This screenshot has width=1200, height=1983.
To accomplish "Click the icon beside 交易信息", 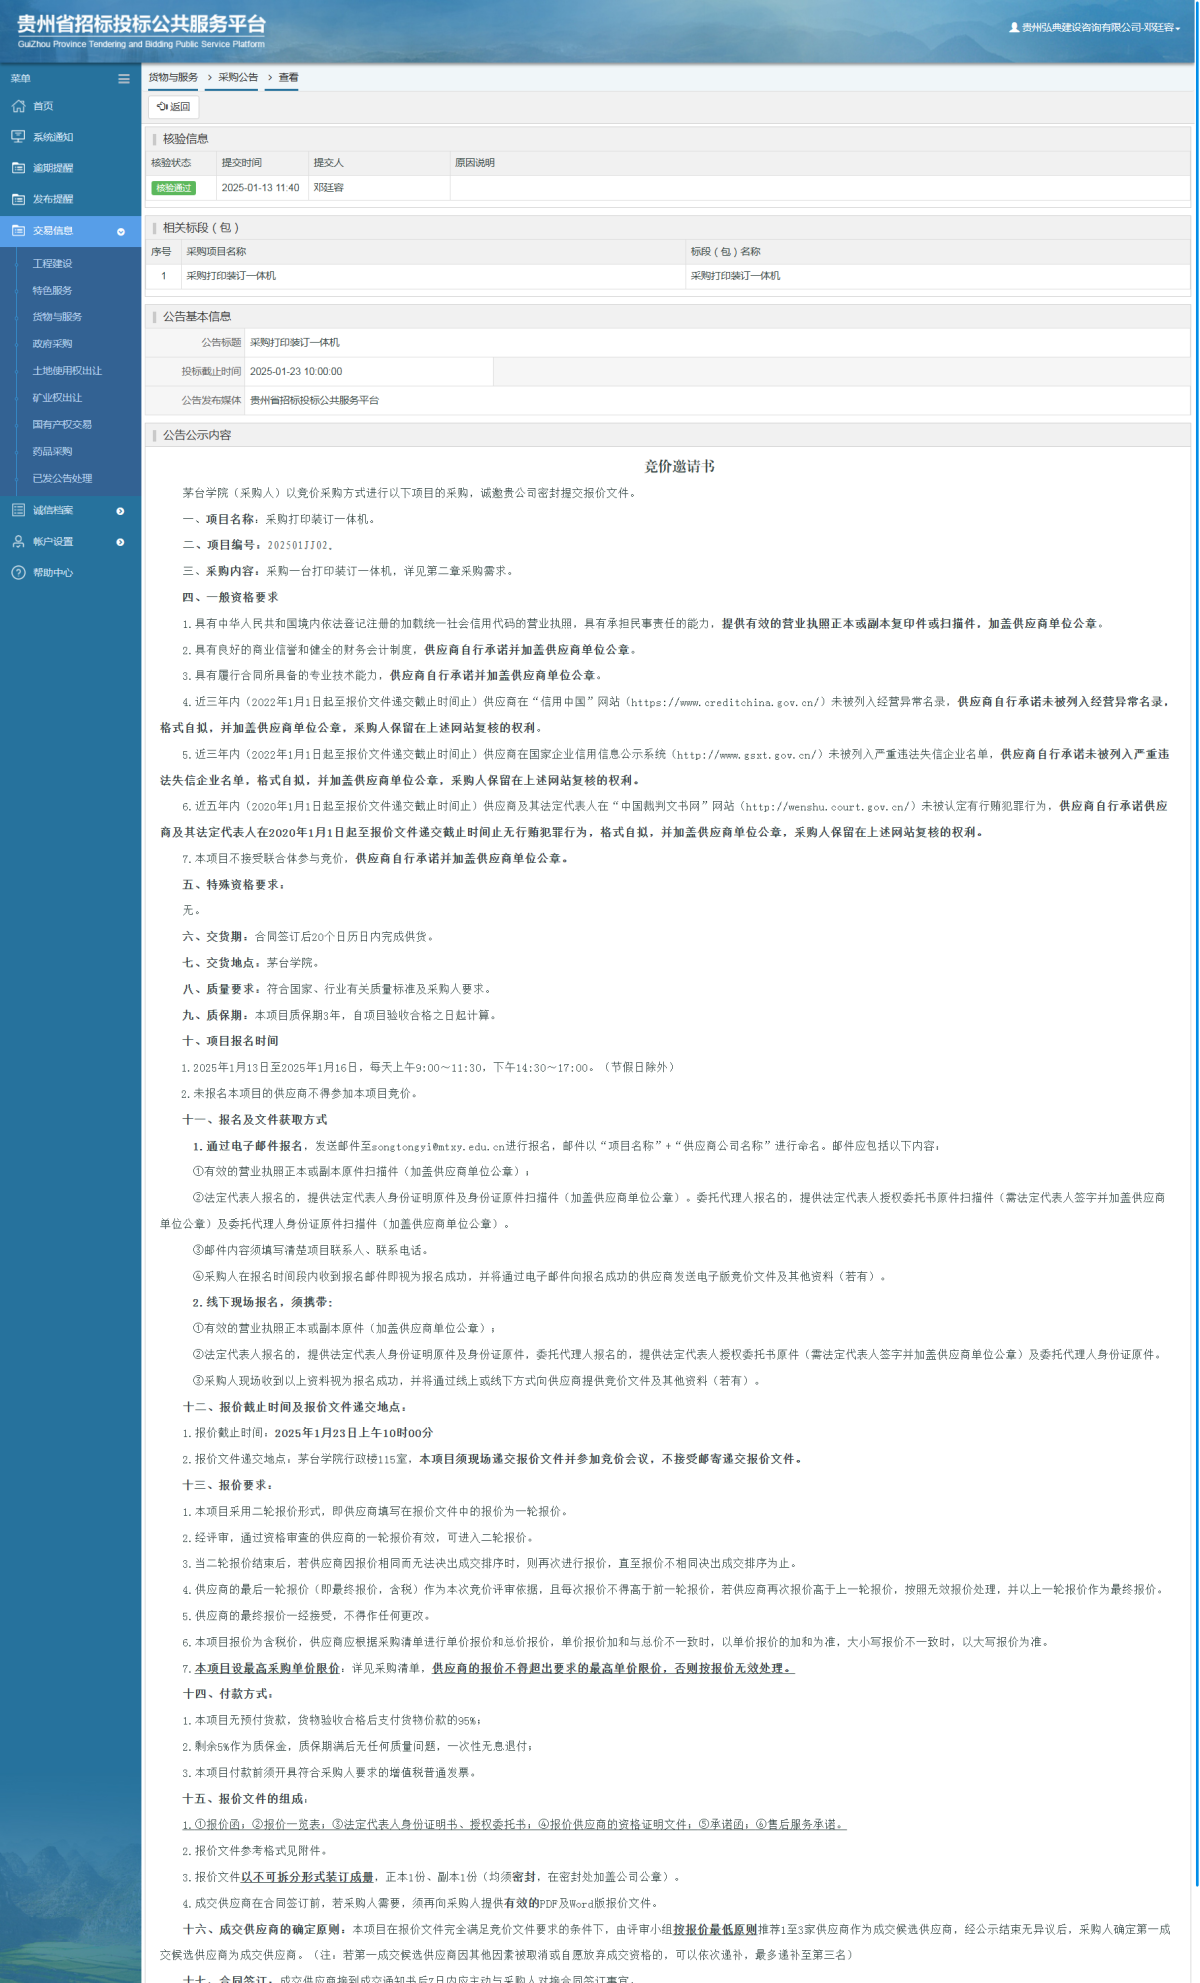I will (18, 230).
